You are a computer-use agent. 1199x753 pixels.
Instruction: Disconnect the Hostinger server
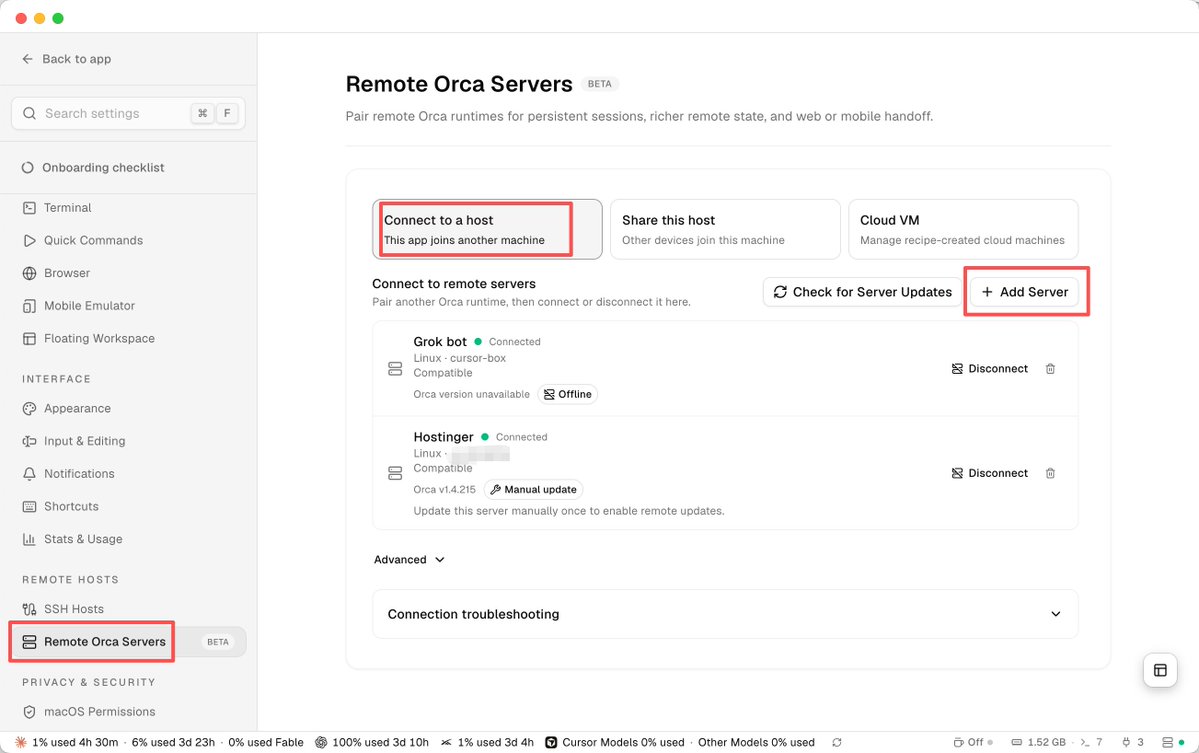click(989, 473)
